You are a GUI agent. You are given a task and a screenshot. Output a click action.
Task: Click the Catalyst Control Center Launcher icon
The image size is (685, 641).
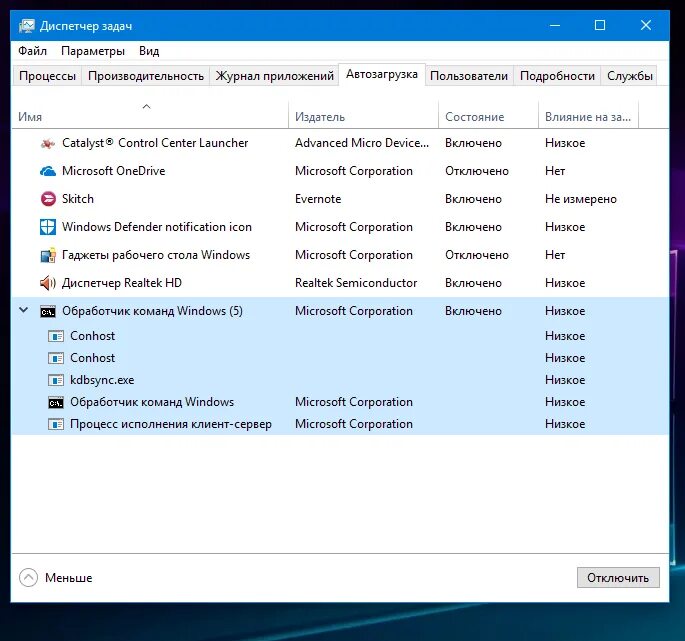[x=48, y=143]
